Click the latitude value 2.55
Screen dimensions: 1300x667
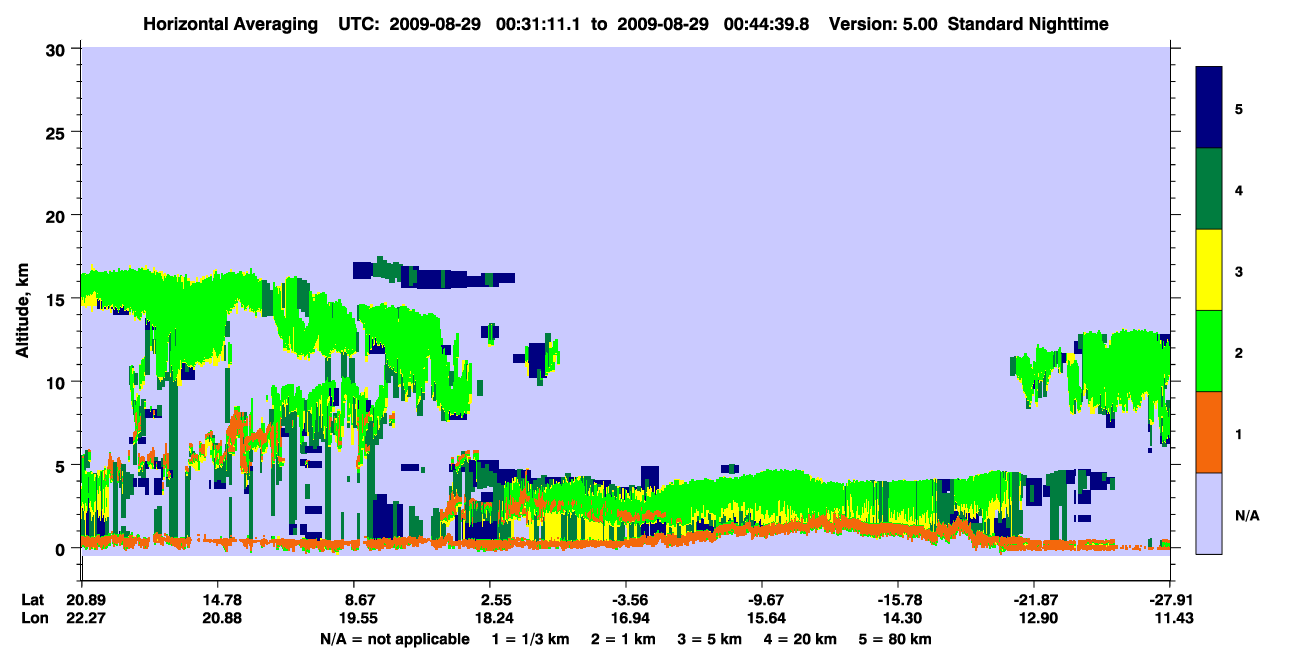coord(497,600)
